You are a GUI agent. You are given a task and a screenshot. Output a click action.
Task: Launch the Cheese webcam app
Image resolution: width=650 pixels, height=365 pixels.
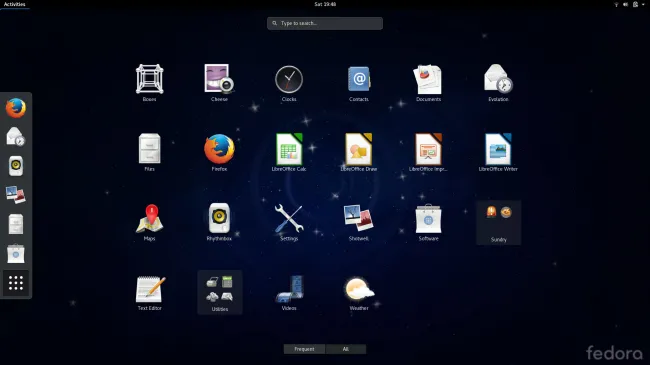(219, 82)
